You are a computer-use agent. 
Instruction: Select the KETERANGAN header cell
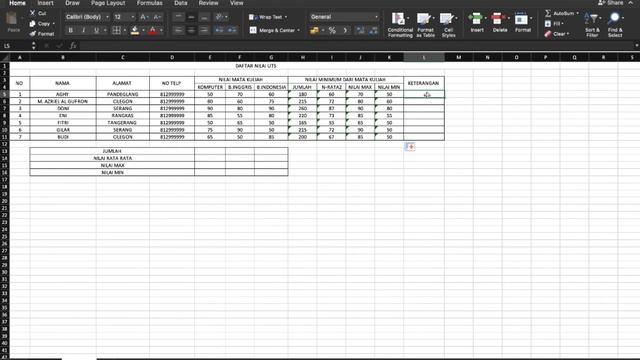click(x=424, y=83)
